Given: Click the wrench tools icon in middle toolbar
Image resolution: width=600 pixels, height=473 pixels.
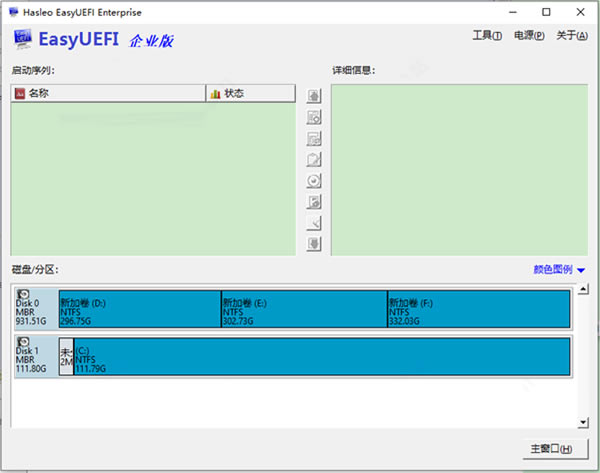Looking at the screenshot, I should (314, 223).
